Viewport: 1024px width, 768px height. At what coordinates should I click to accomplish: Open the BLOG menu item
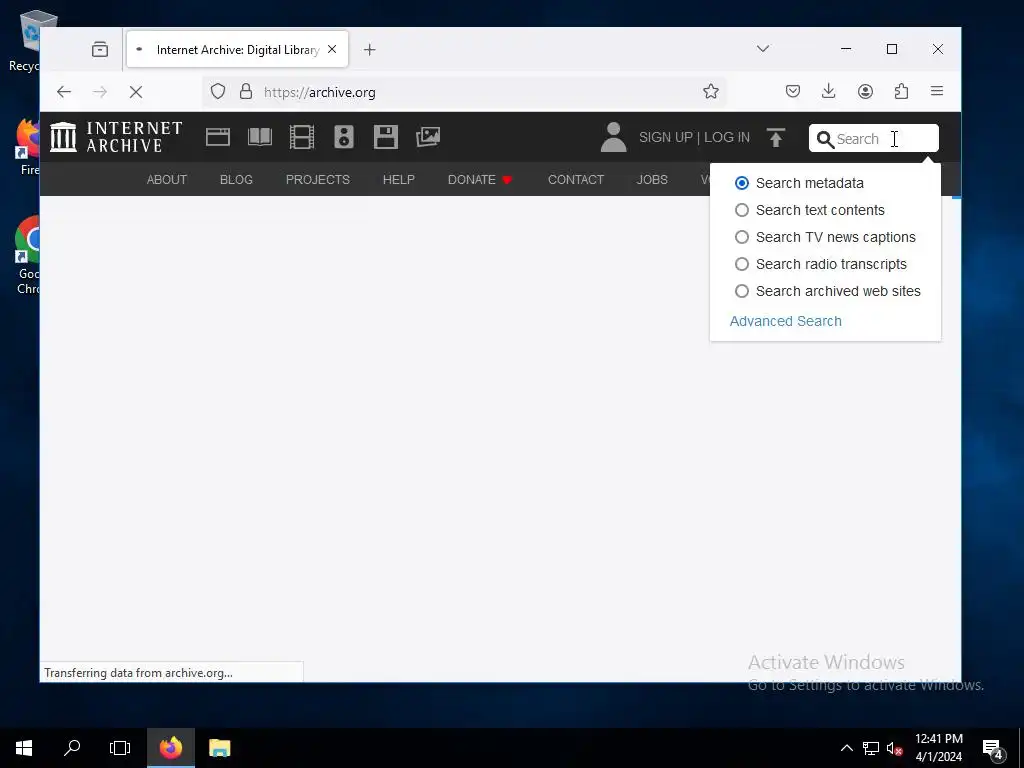point(236,180)
